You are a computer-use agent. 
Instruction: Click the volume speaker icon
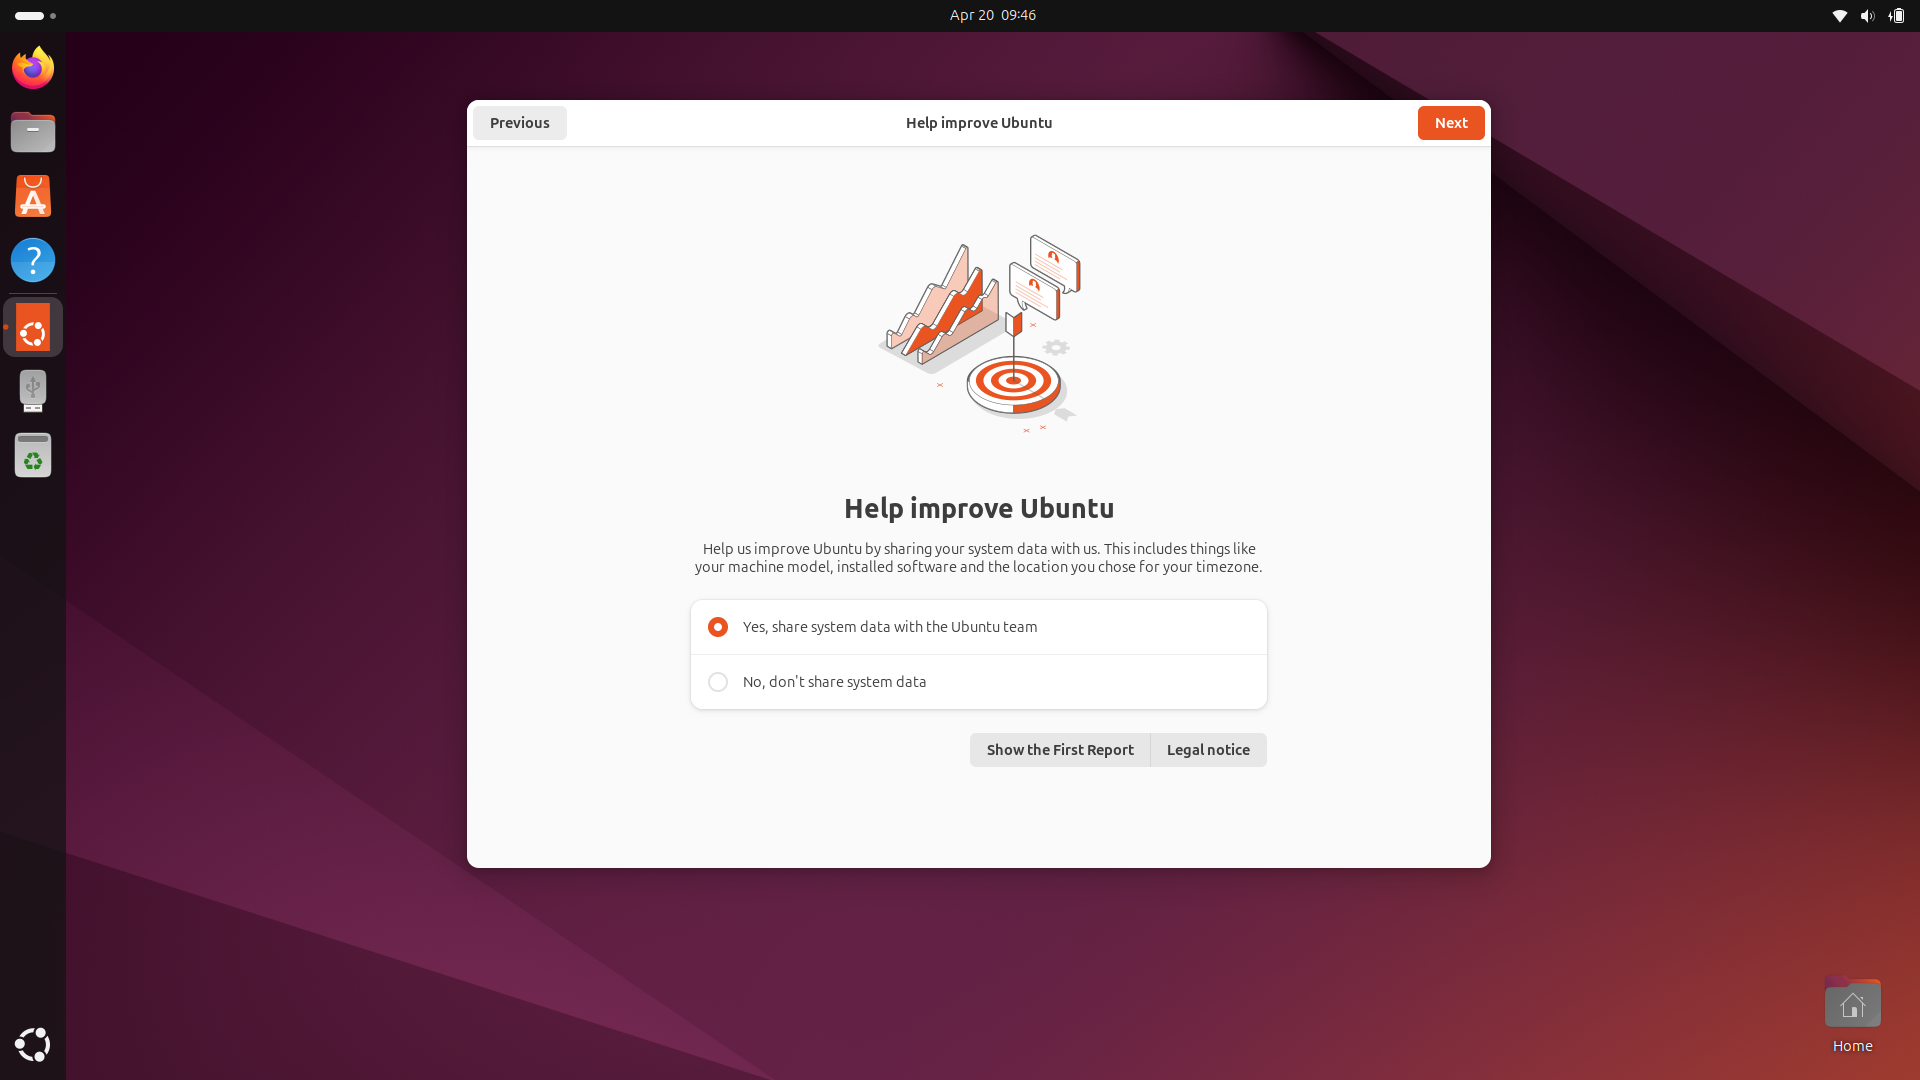click(x=1867, y=15)
